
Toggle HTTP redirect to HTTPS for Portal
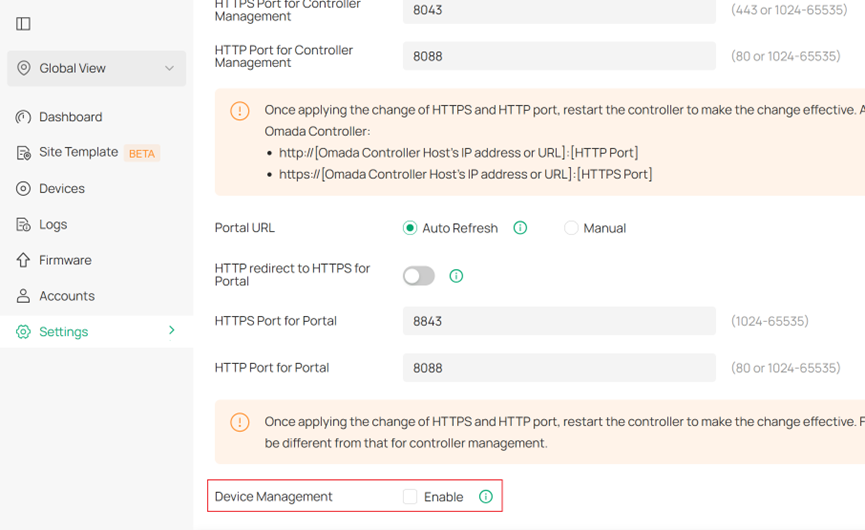(x=419, y=276)
